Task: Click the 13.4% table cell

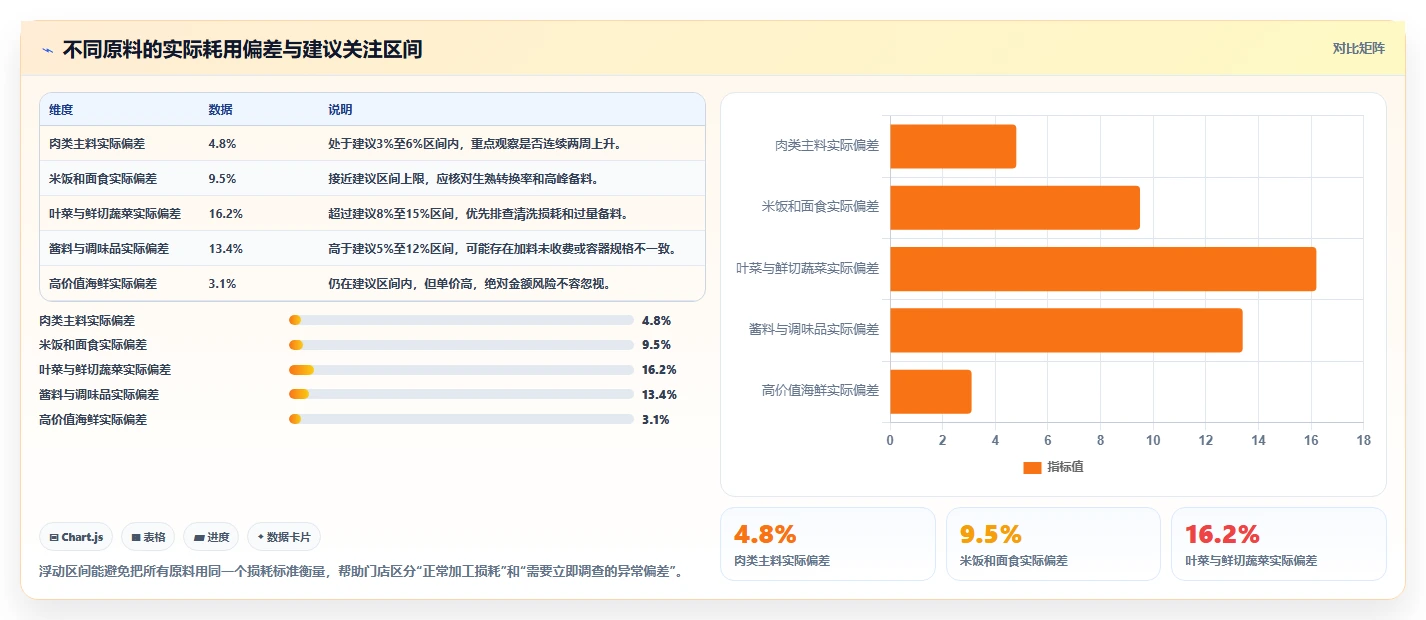Action: pos(226,249)
